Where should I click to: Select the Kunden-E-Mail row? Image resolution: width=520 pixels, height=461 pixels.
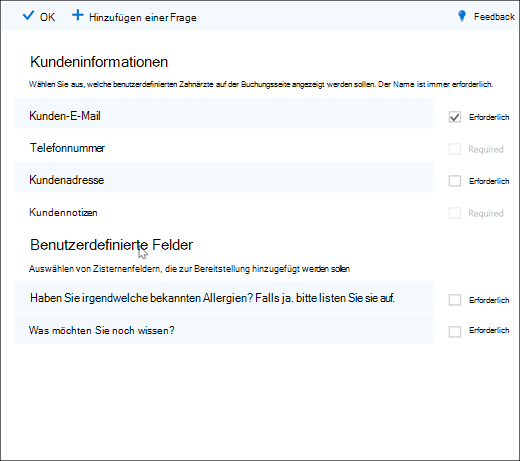[223, 114]
